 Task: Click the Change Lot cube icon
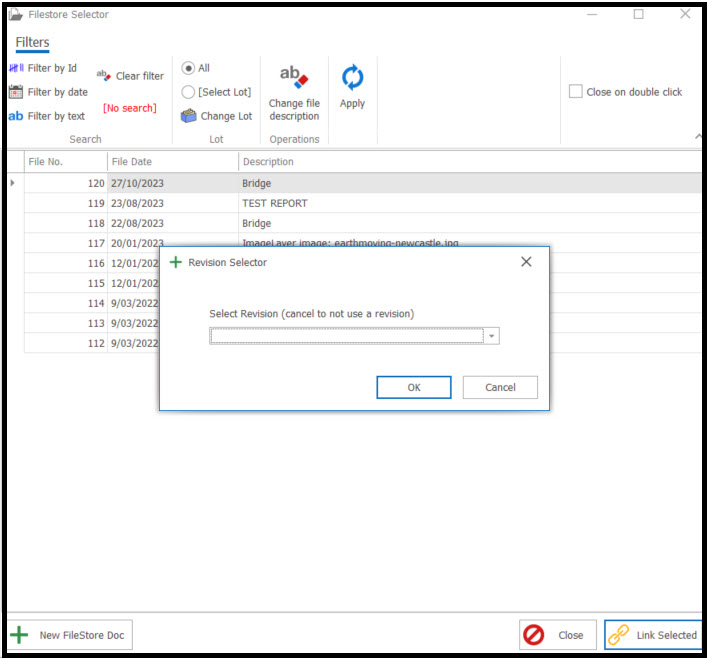(x=188, y=116)
